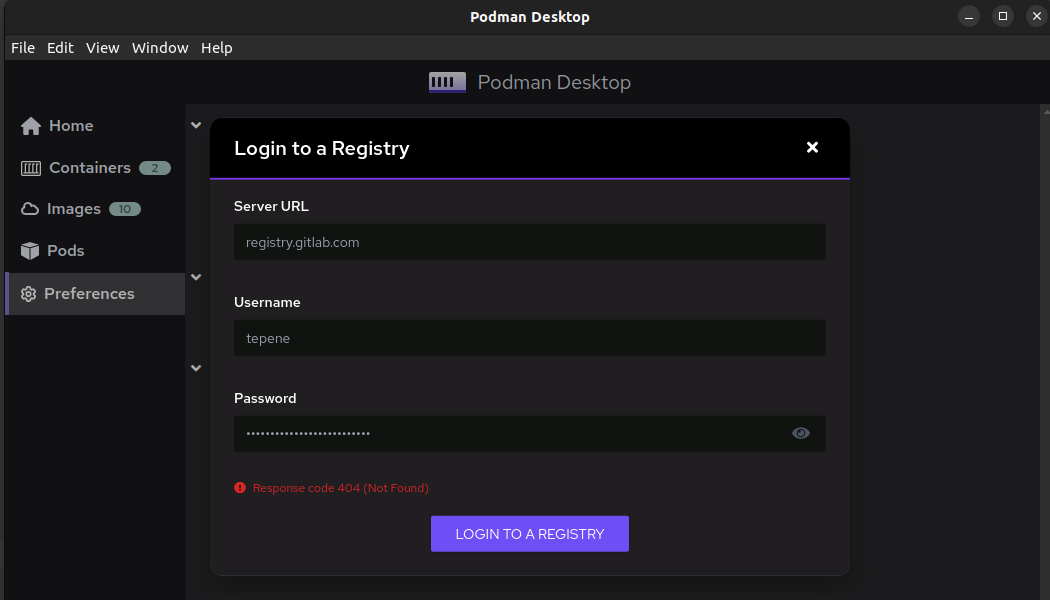This screenshot has height=600, width=1050.
Task: Click the Podman Desktop logo icon
Action: [447, 82]
